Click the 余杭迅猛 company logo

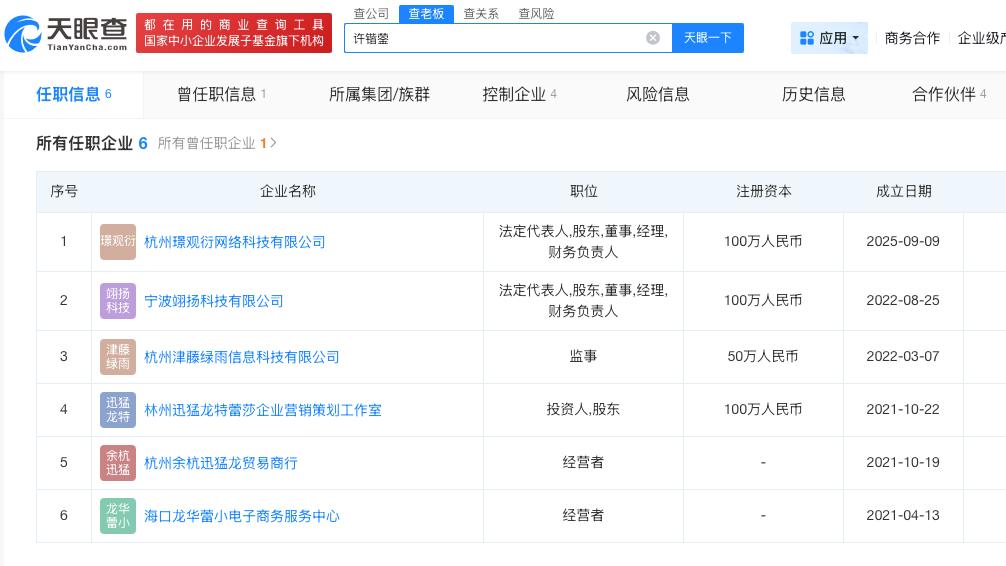pyautogui.click(x=118, y=463)
